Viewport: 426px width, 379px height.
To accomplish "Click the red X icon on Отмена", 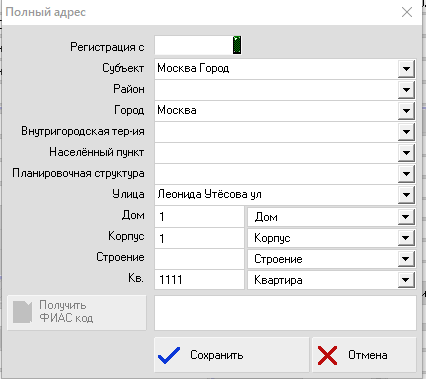I will 327,355.
